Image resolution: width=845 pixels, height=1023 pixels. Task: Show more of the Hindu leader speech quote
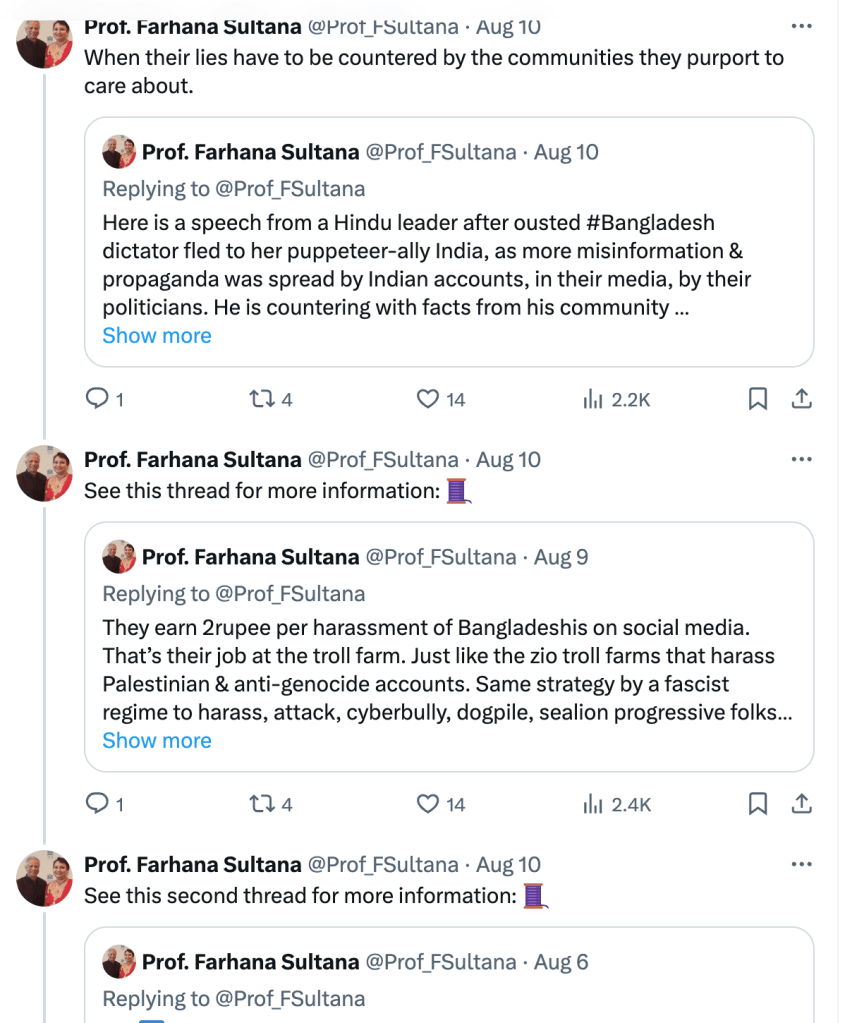tap(157, 336)
